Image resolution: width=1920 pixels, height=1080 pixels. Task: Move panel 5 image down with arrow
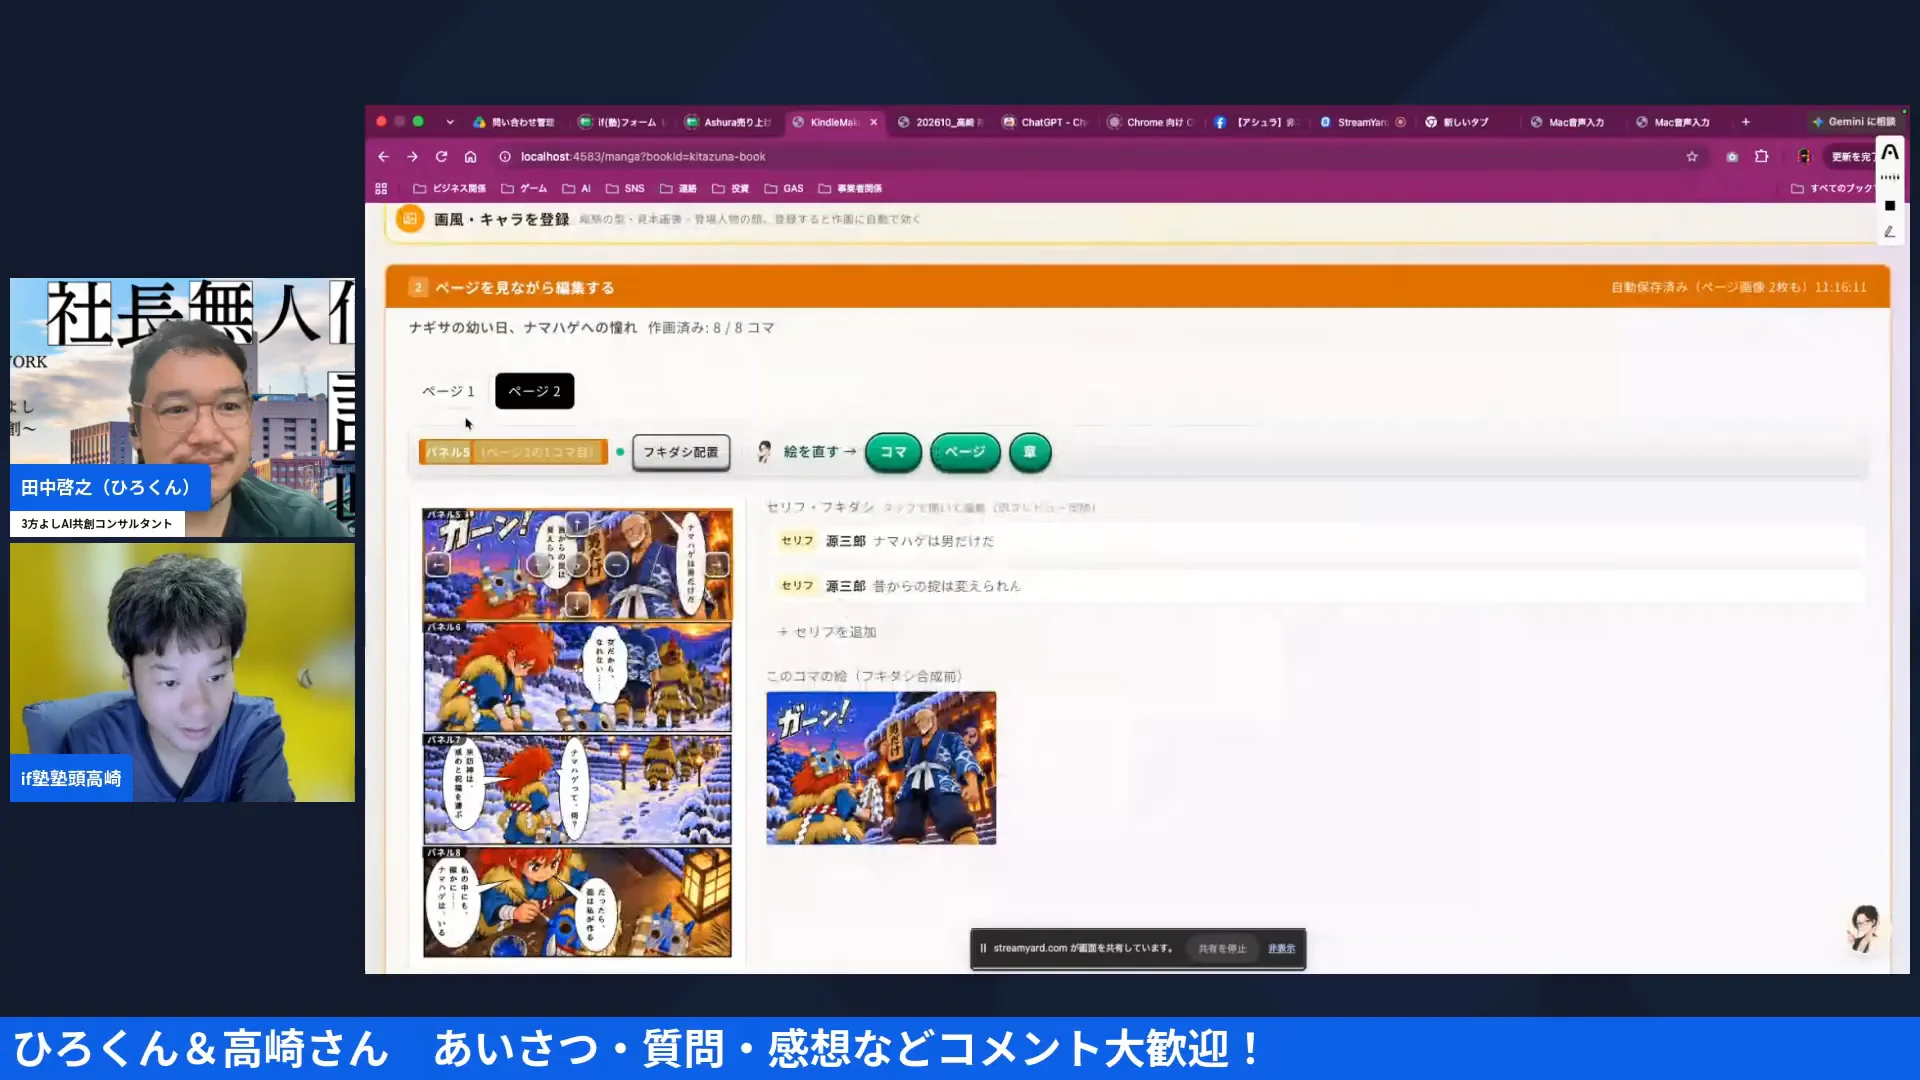pos(577,604)
